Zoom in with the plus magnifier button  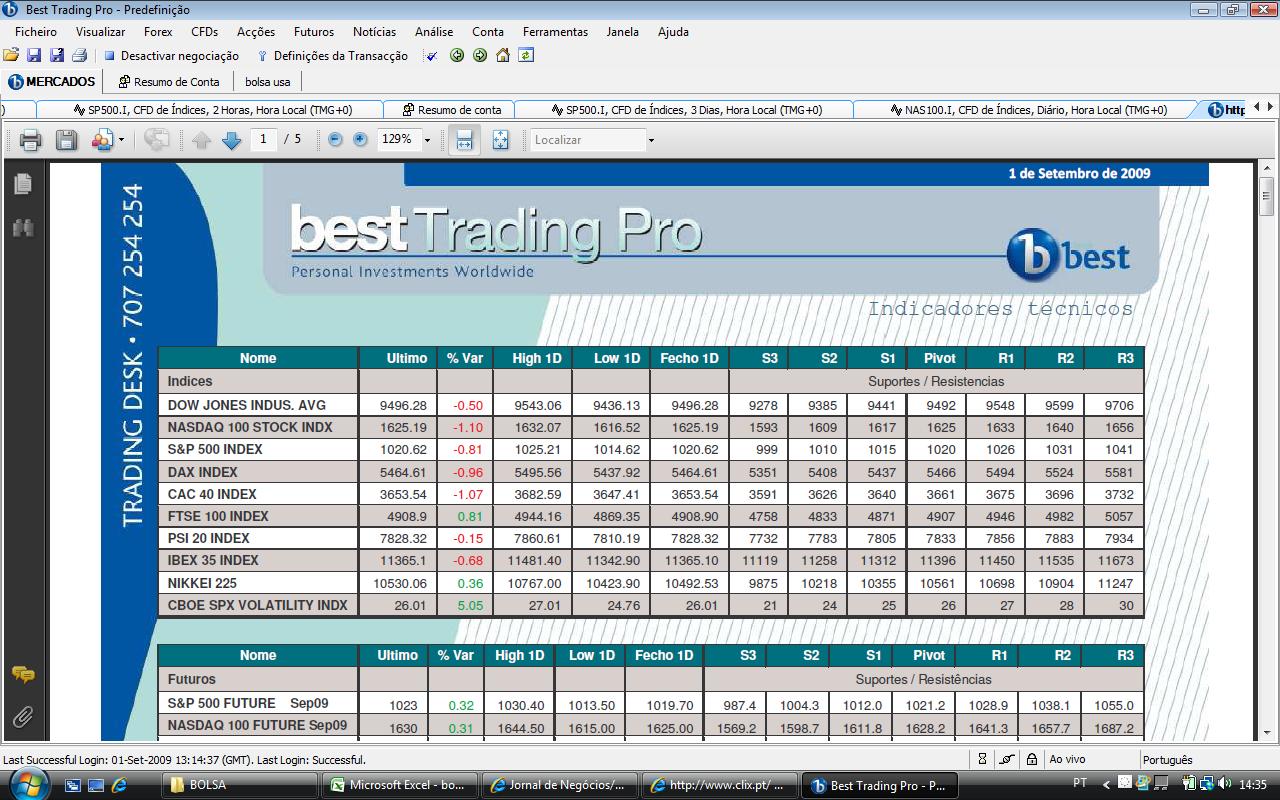click(x=360, y=140)
